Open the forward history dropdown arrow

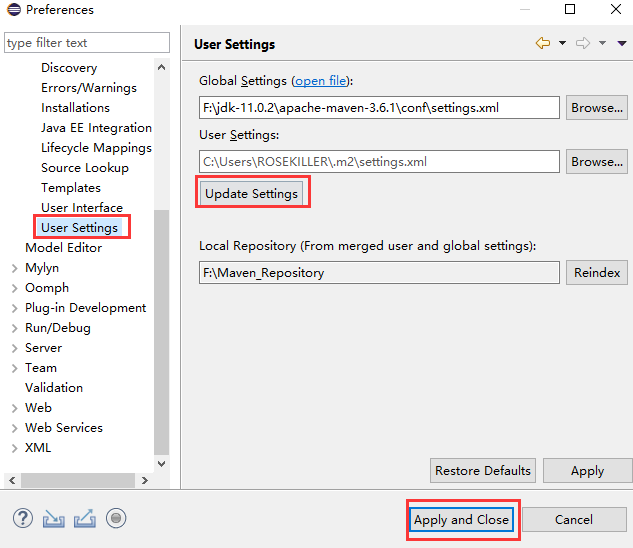pos(602,43)
